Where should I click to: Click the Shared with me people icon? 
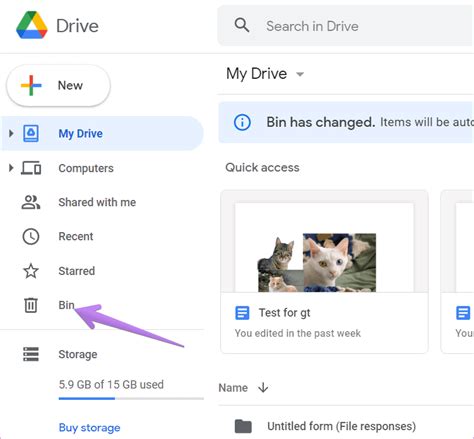[x=31, y=202]
